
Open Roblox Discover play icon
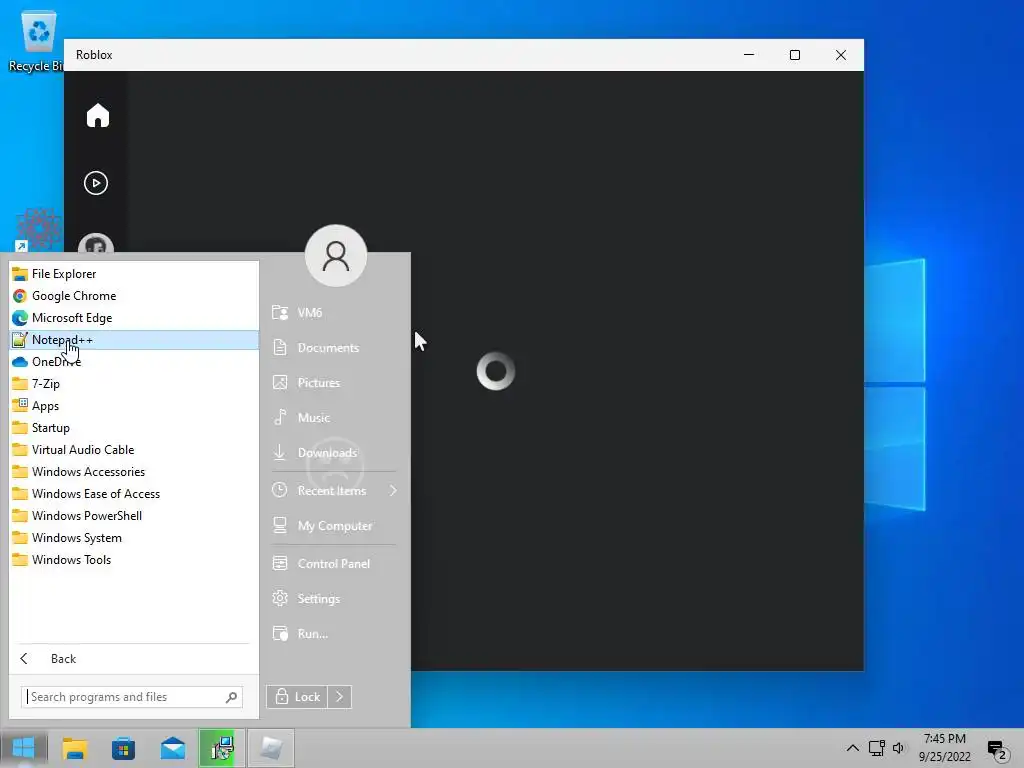click(x=96, y=183)
